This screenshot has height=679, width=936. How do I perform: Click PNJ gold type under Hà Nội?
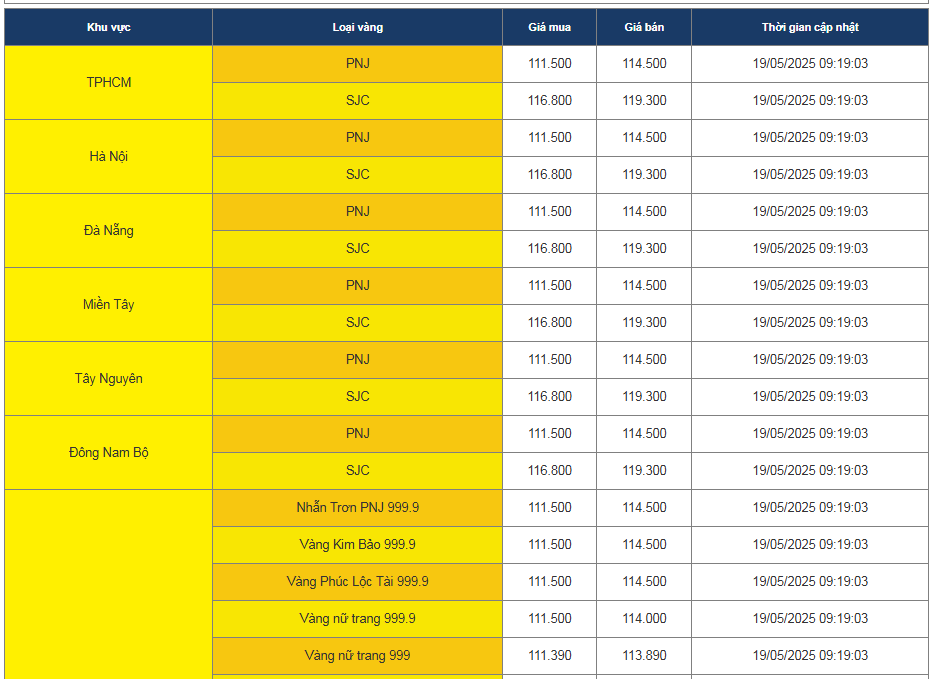(x=357, y=138)
